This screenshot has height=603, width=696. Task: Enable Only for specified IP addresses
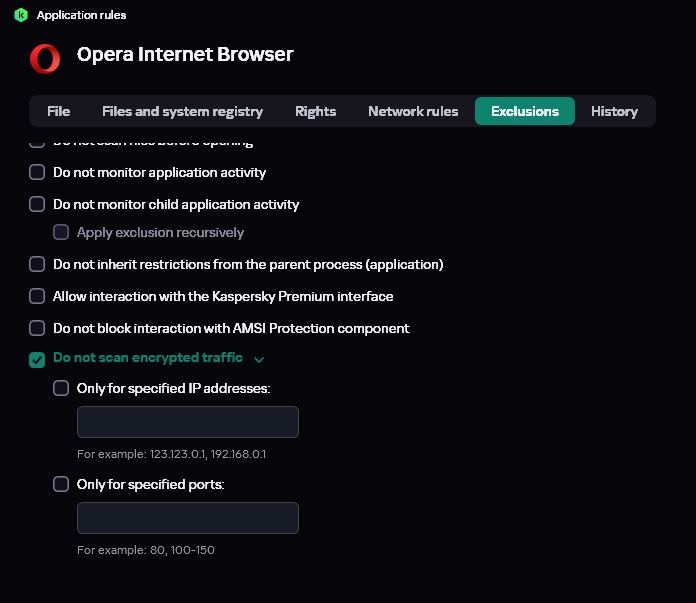(x=61, y=388)
